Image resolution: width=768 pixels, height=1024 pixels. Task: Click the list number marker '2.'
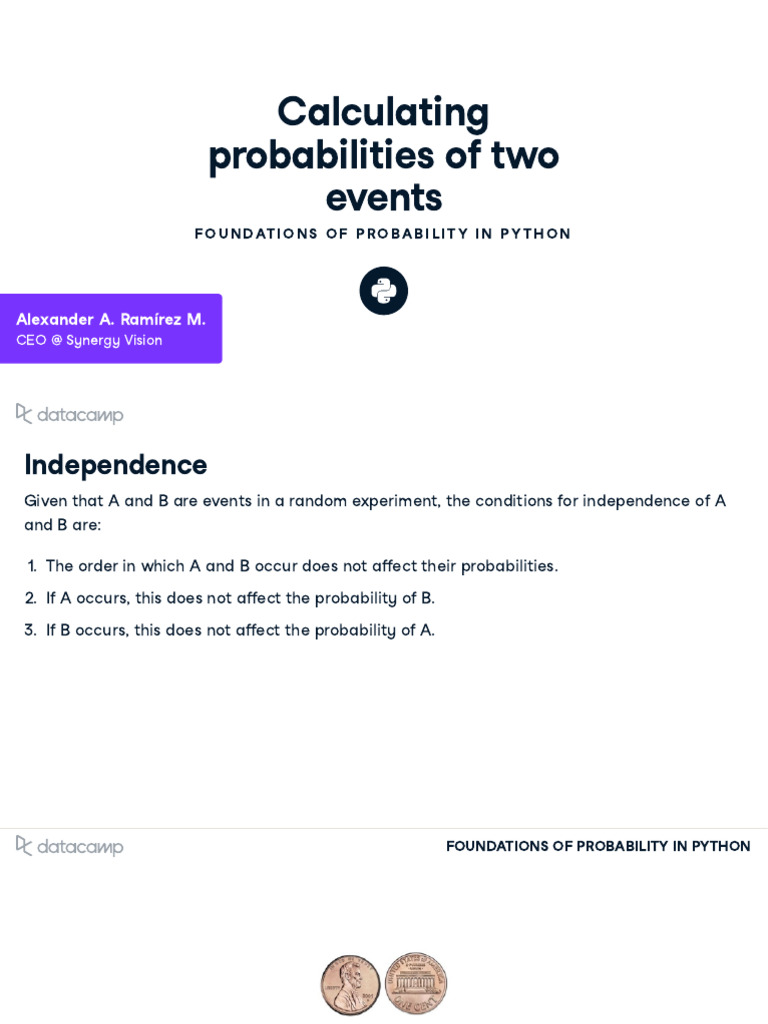[31, 598]
